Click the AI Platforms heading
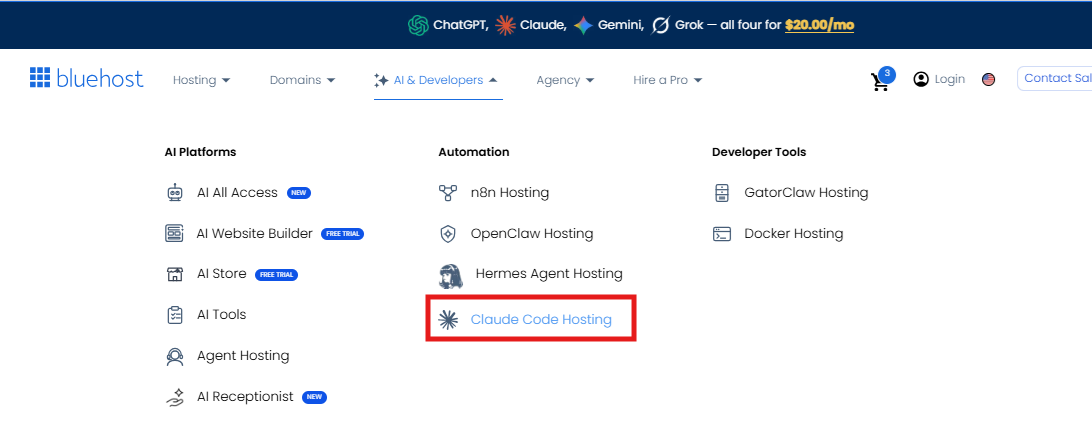This screenshot has height=447, width=1092. coord(201,152)
